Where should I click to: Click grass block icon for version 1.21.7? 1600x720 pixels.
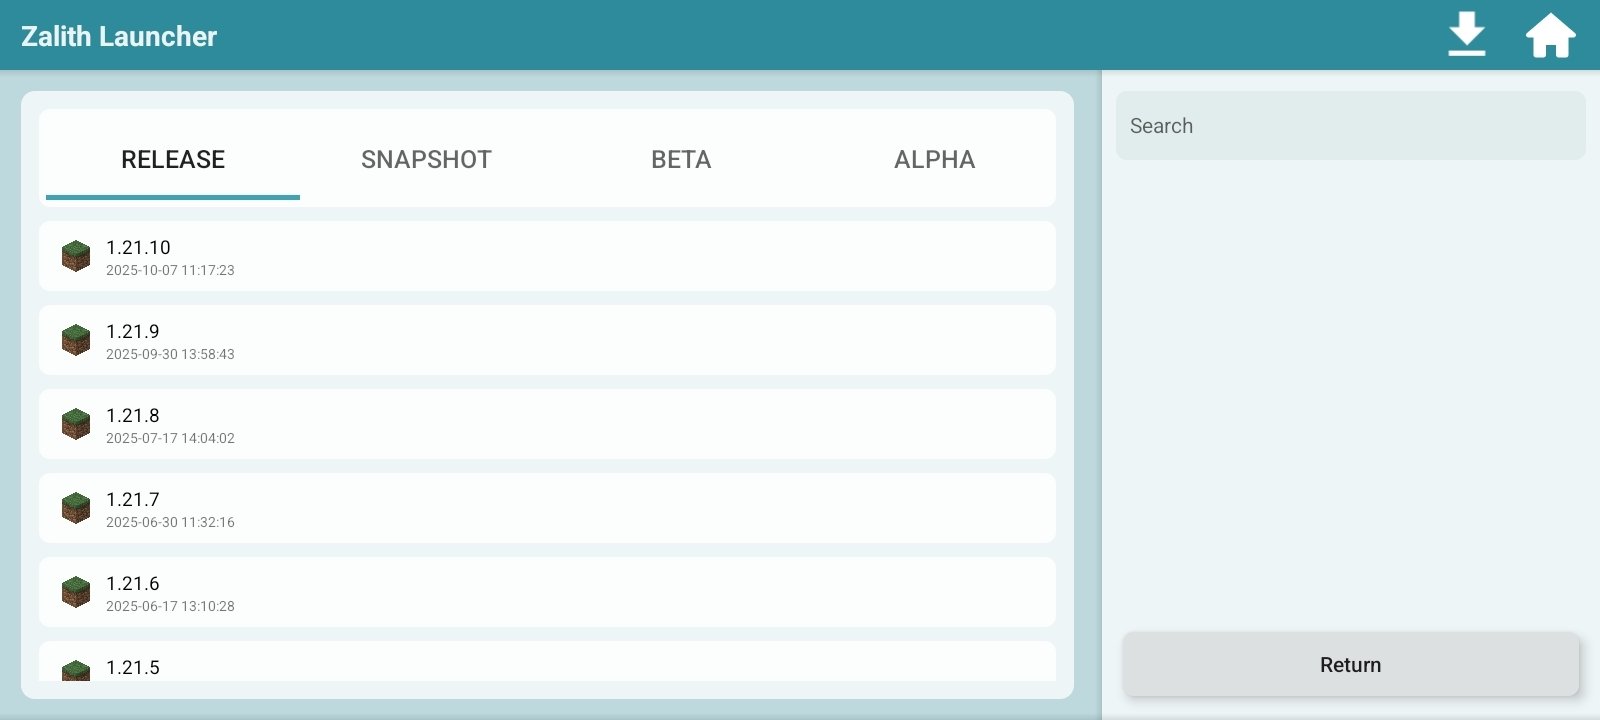pos(76,508)
